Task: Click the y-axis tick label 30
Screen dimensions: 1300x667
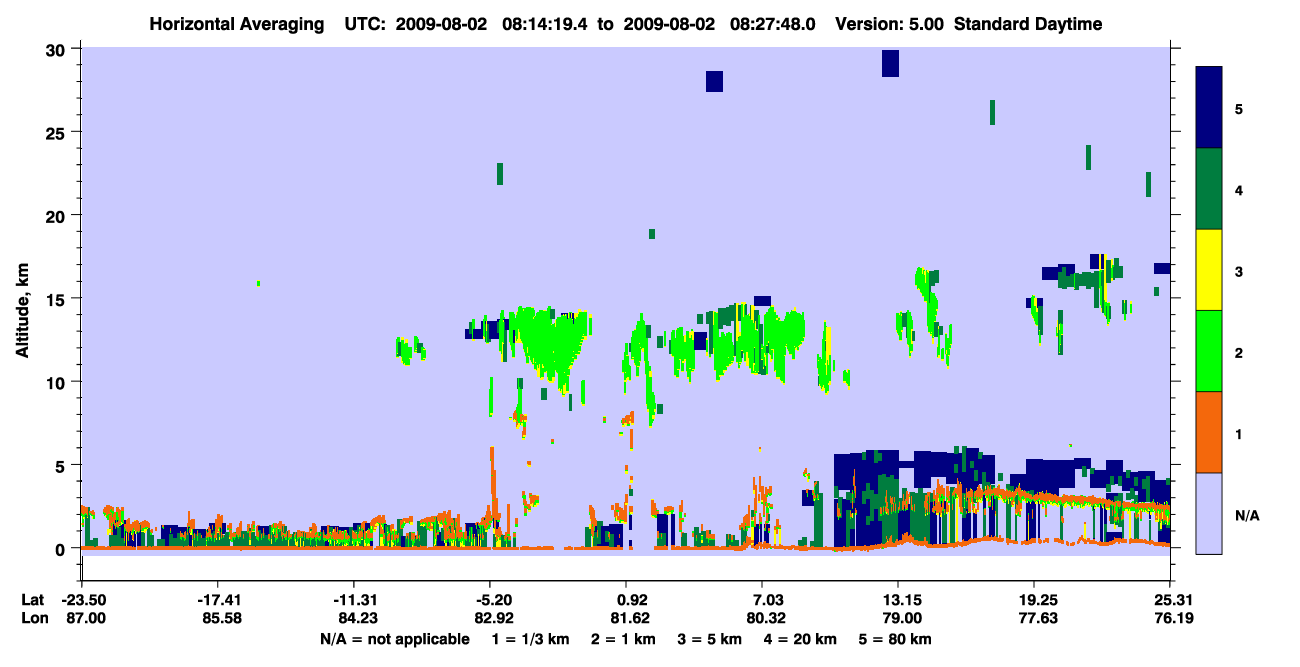Action: (58, 49)
